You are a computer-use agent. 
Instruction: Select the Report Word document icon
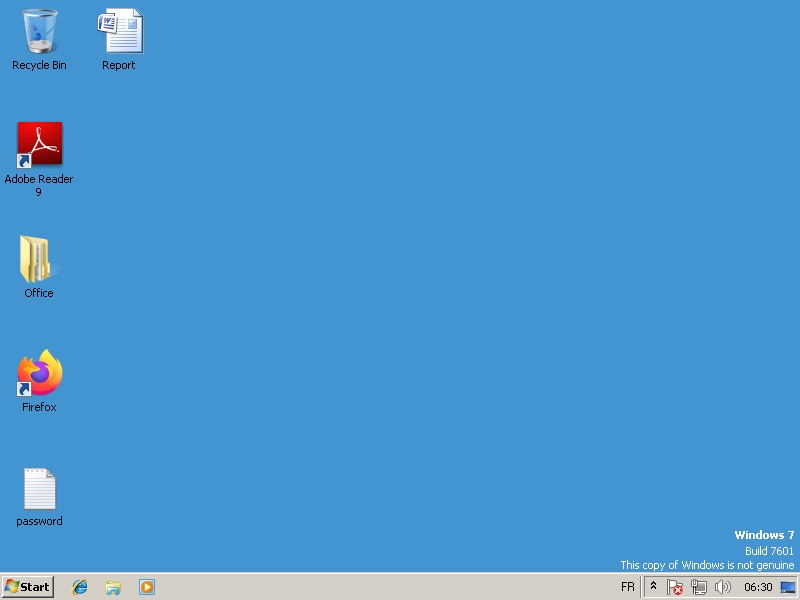(119, 40)
